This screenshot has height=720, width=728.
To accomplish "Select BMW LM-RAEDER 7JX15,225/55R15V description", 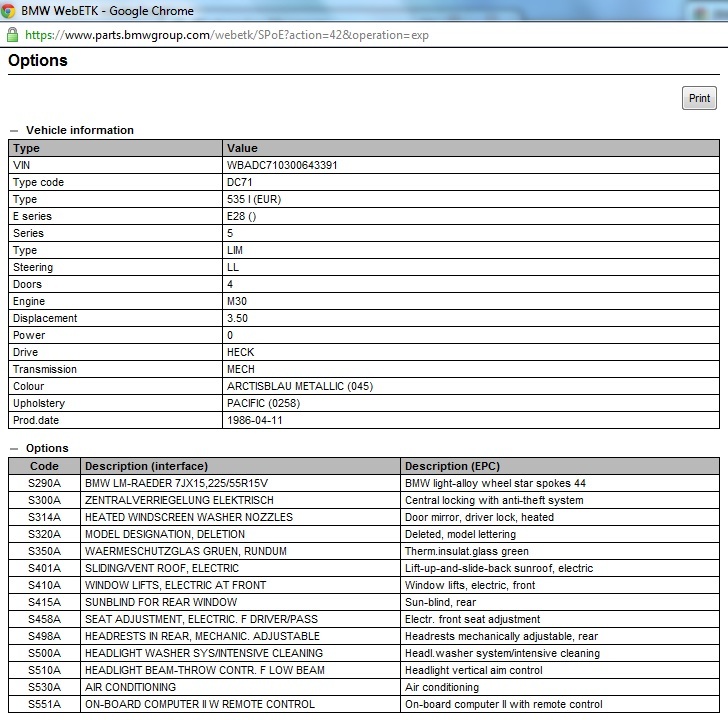I will pos(176,483).
